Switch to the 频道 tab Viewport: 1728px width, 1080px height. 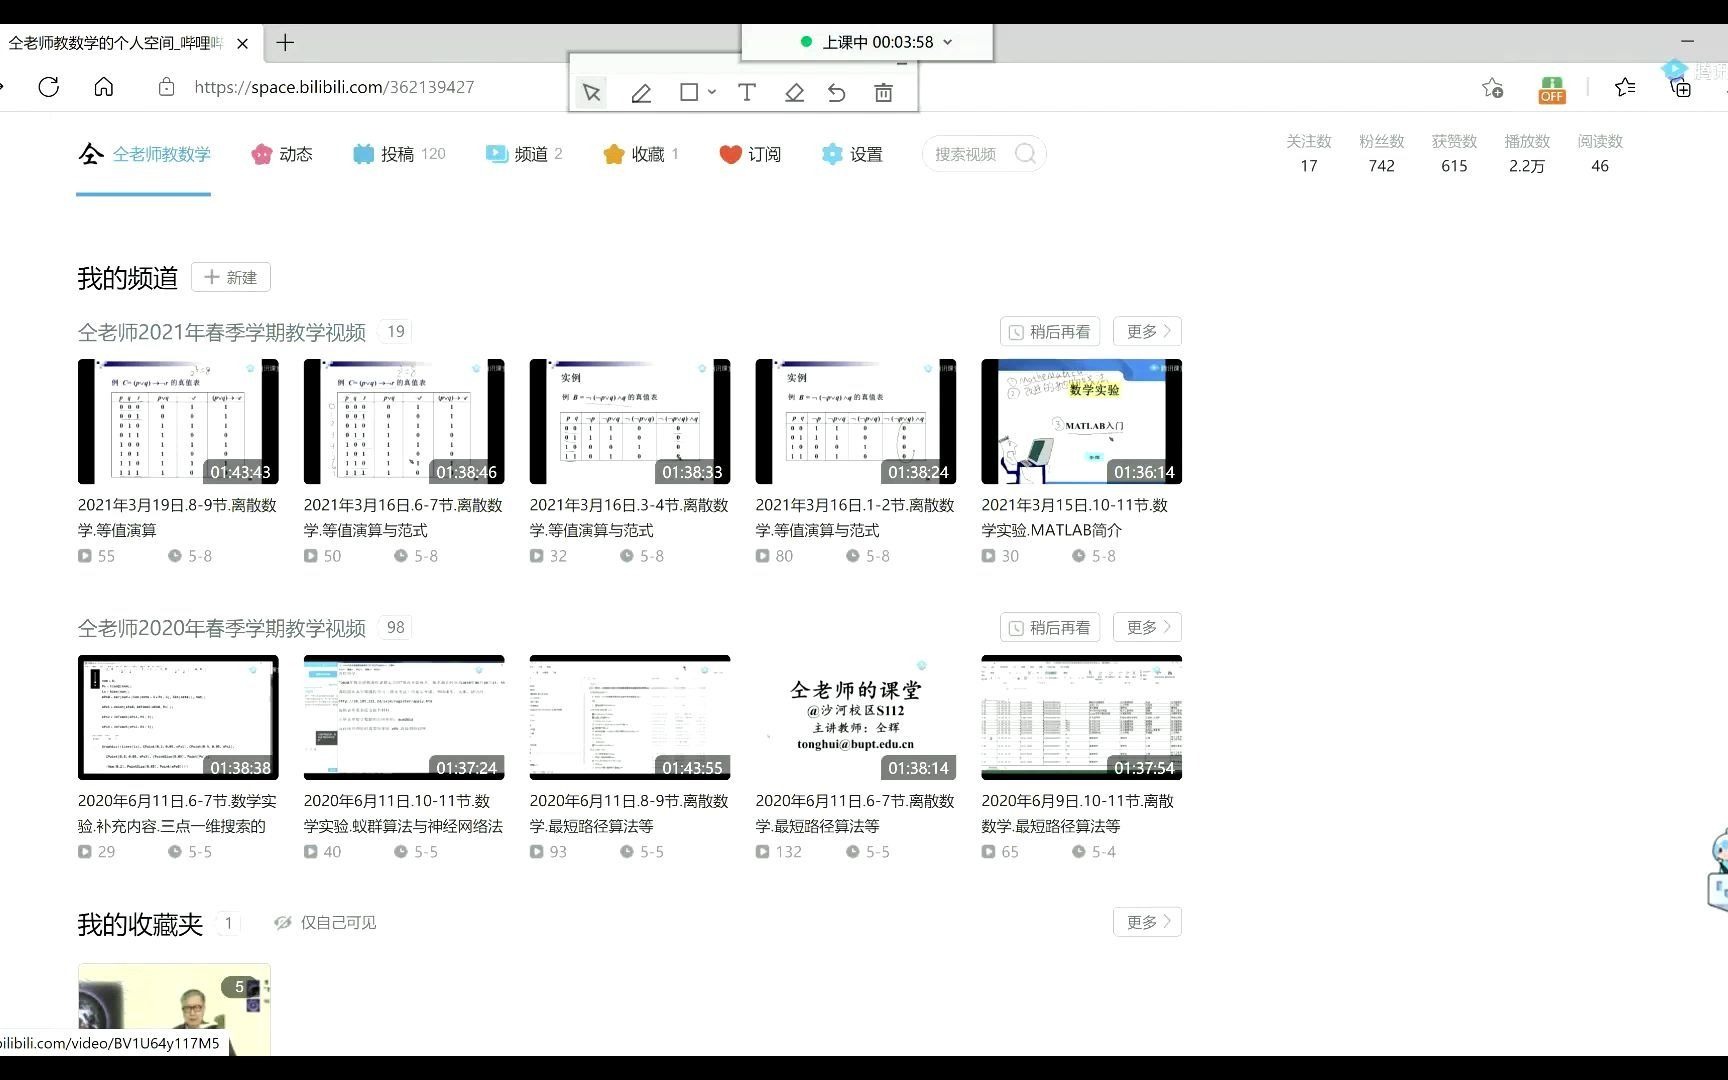[x=524, y=154]
